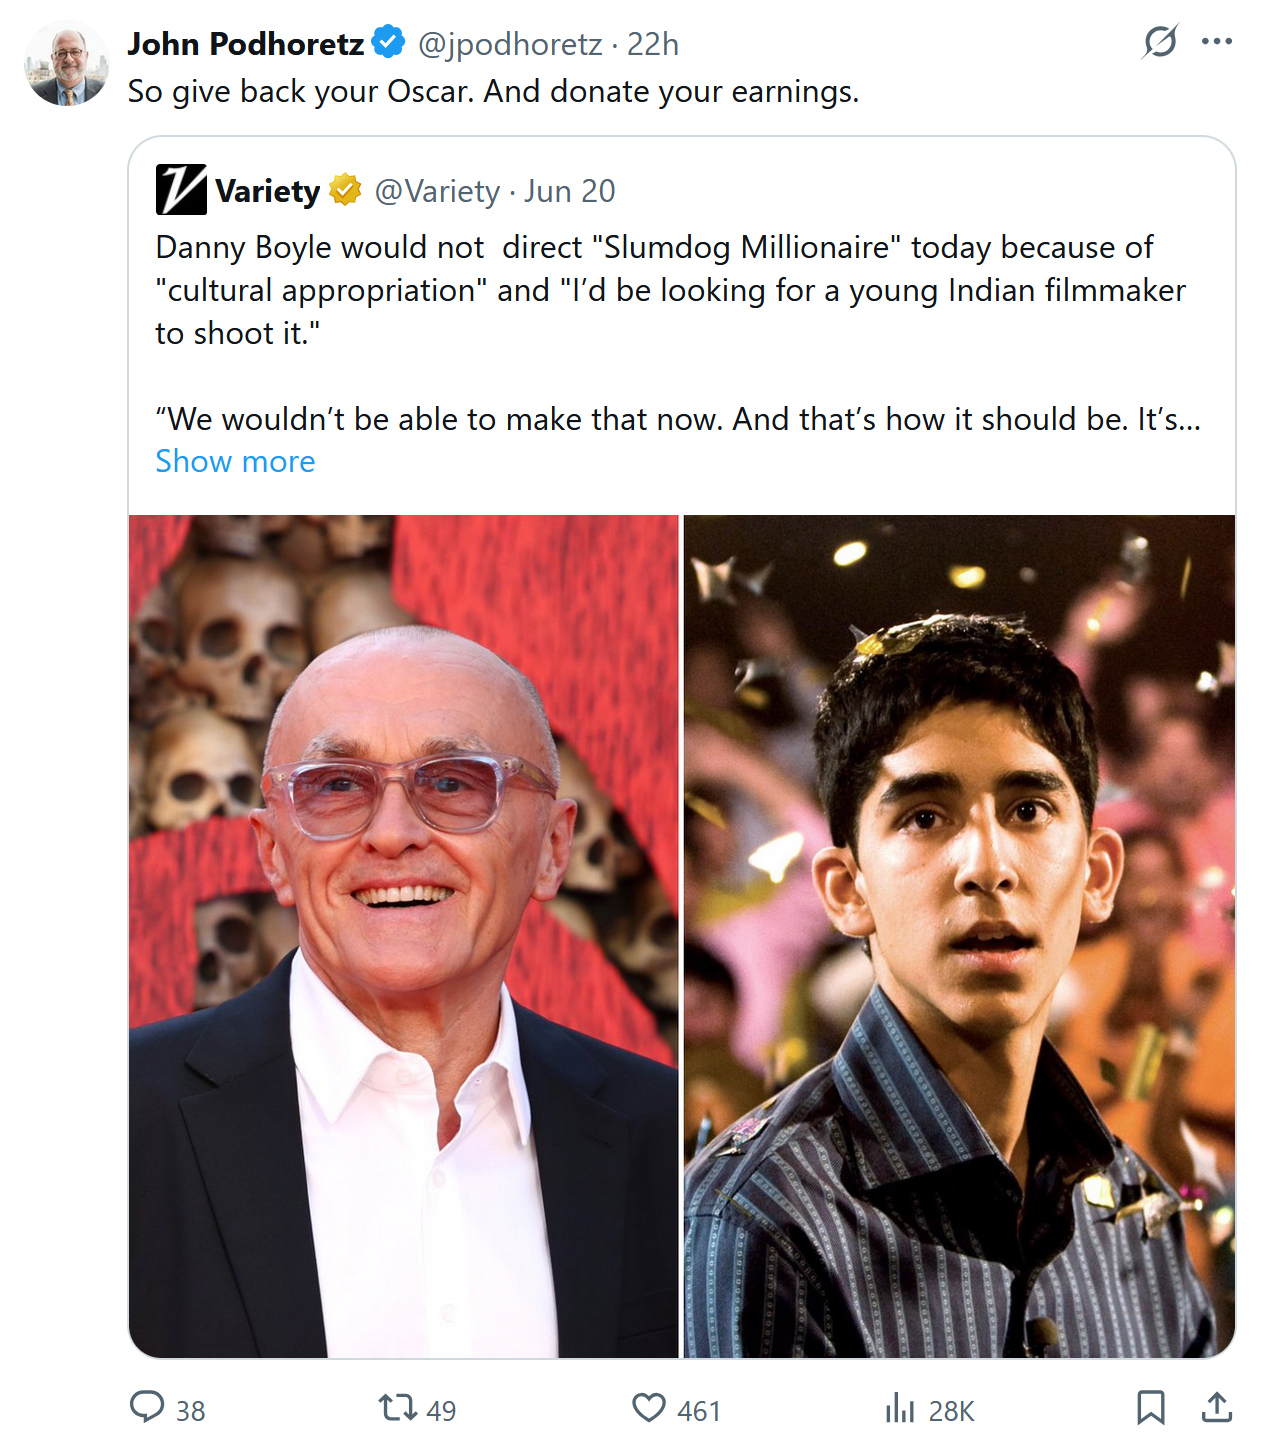The height and width of the screenshot is (1448, 1268).
Task: Click the Variety logo avatar
Action: (x=181, y=190)
